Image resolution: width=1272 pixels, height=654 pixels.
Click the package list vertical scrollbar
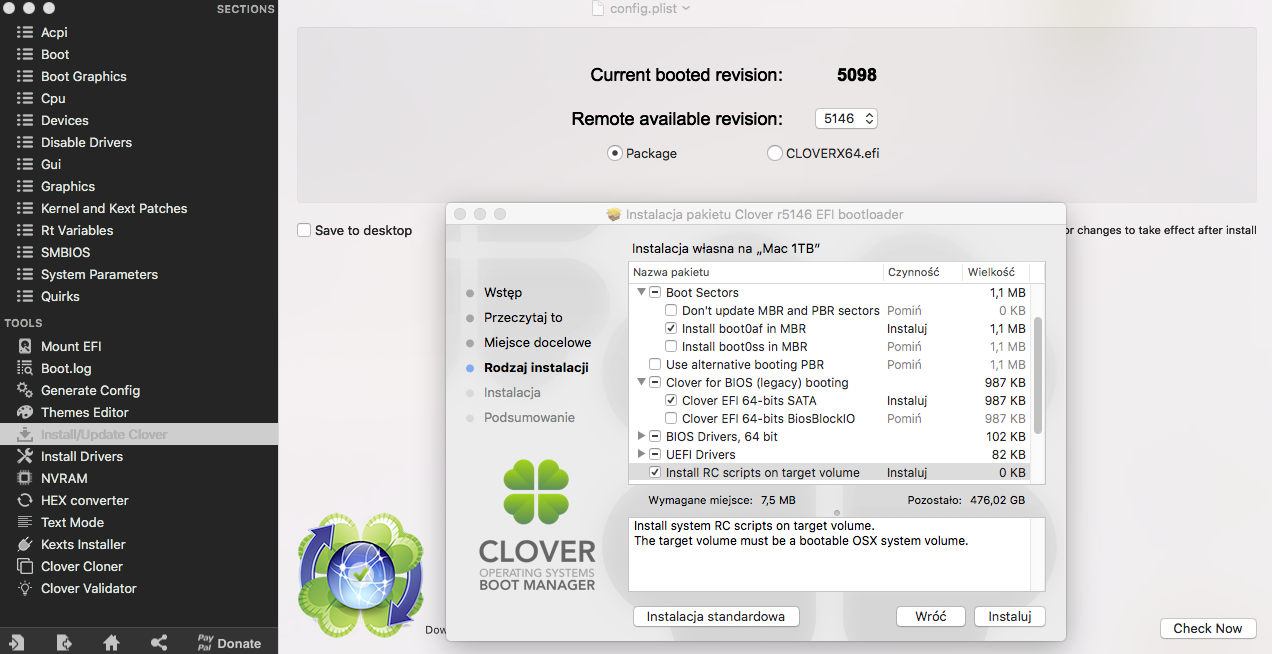pyautogui.click(x=1038, y=375)
